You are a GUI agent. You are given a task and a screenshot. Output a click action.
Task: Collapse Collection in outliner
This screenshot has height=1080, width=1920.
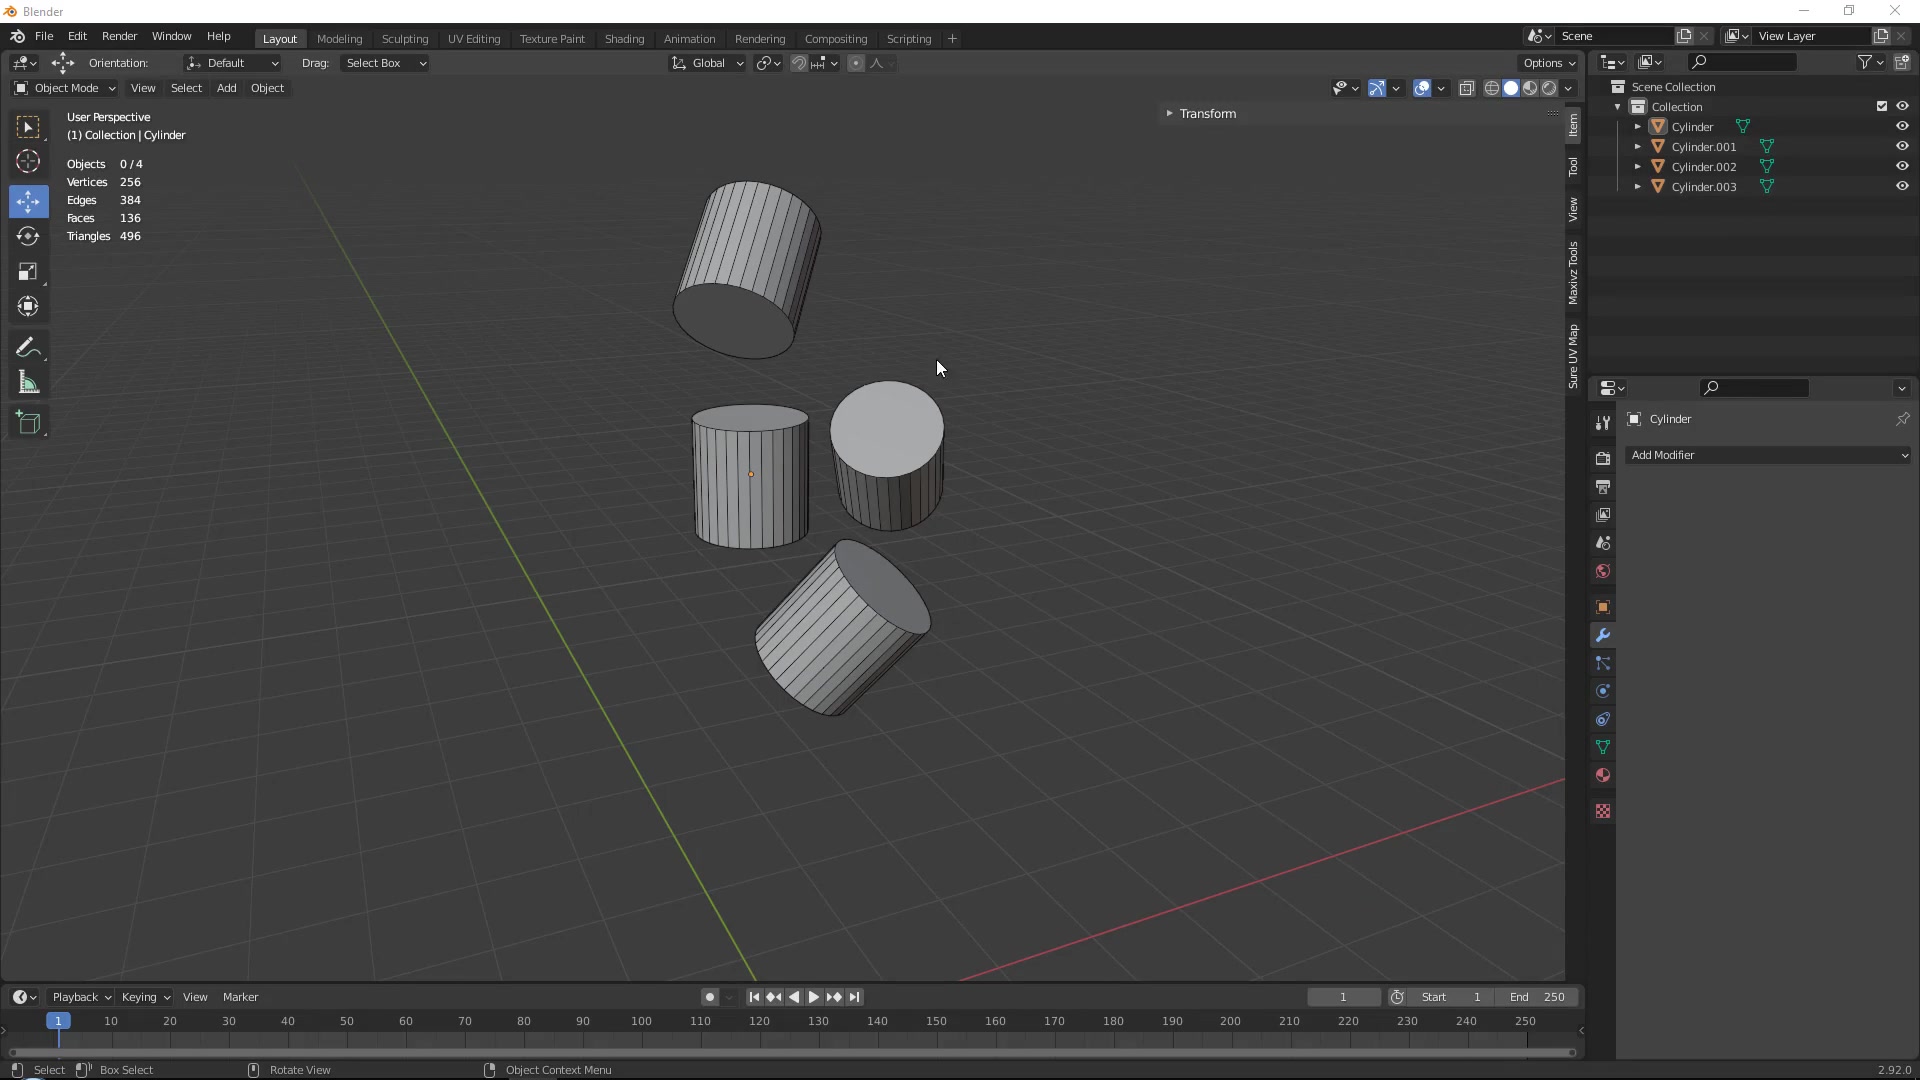(1618, 107)
